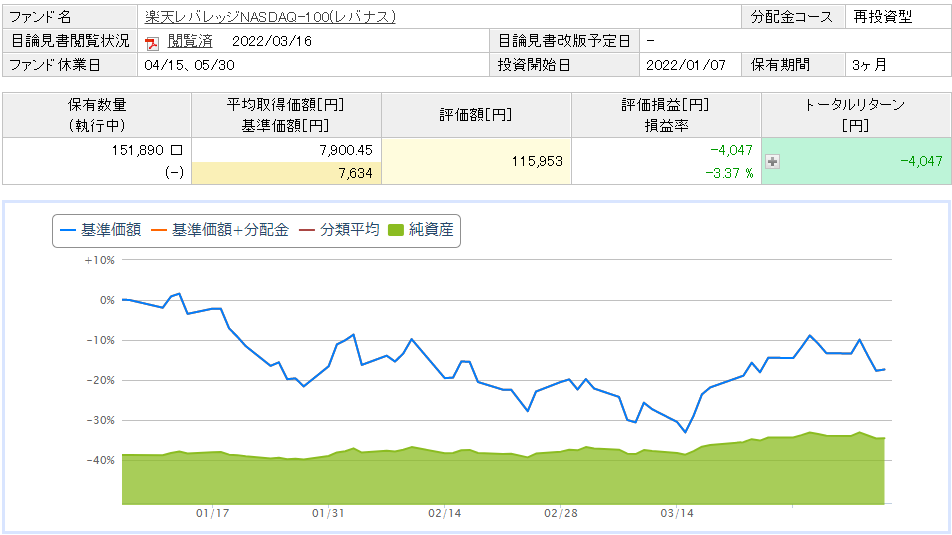Select the 評価損益 value -4,047
The height and width of the screenshot is (535, 952).
[731, 150]
